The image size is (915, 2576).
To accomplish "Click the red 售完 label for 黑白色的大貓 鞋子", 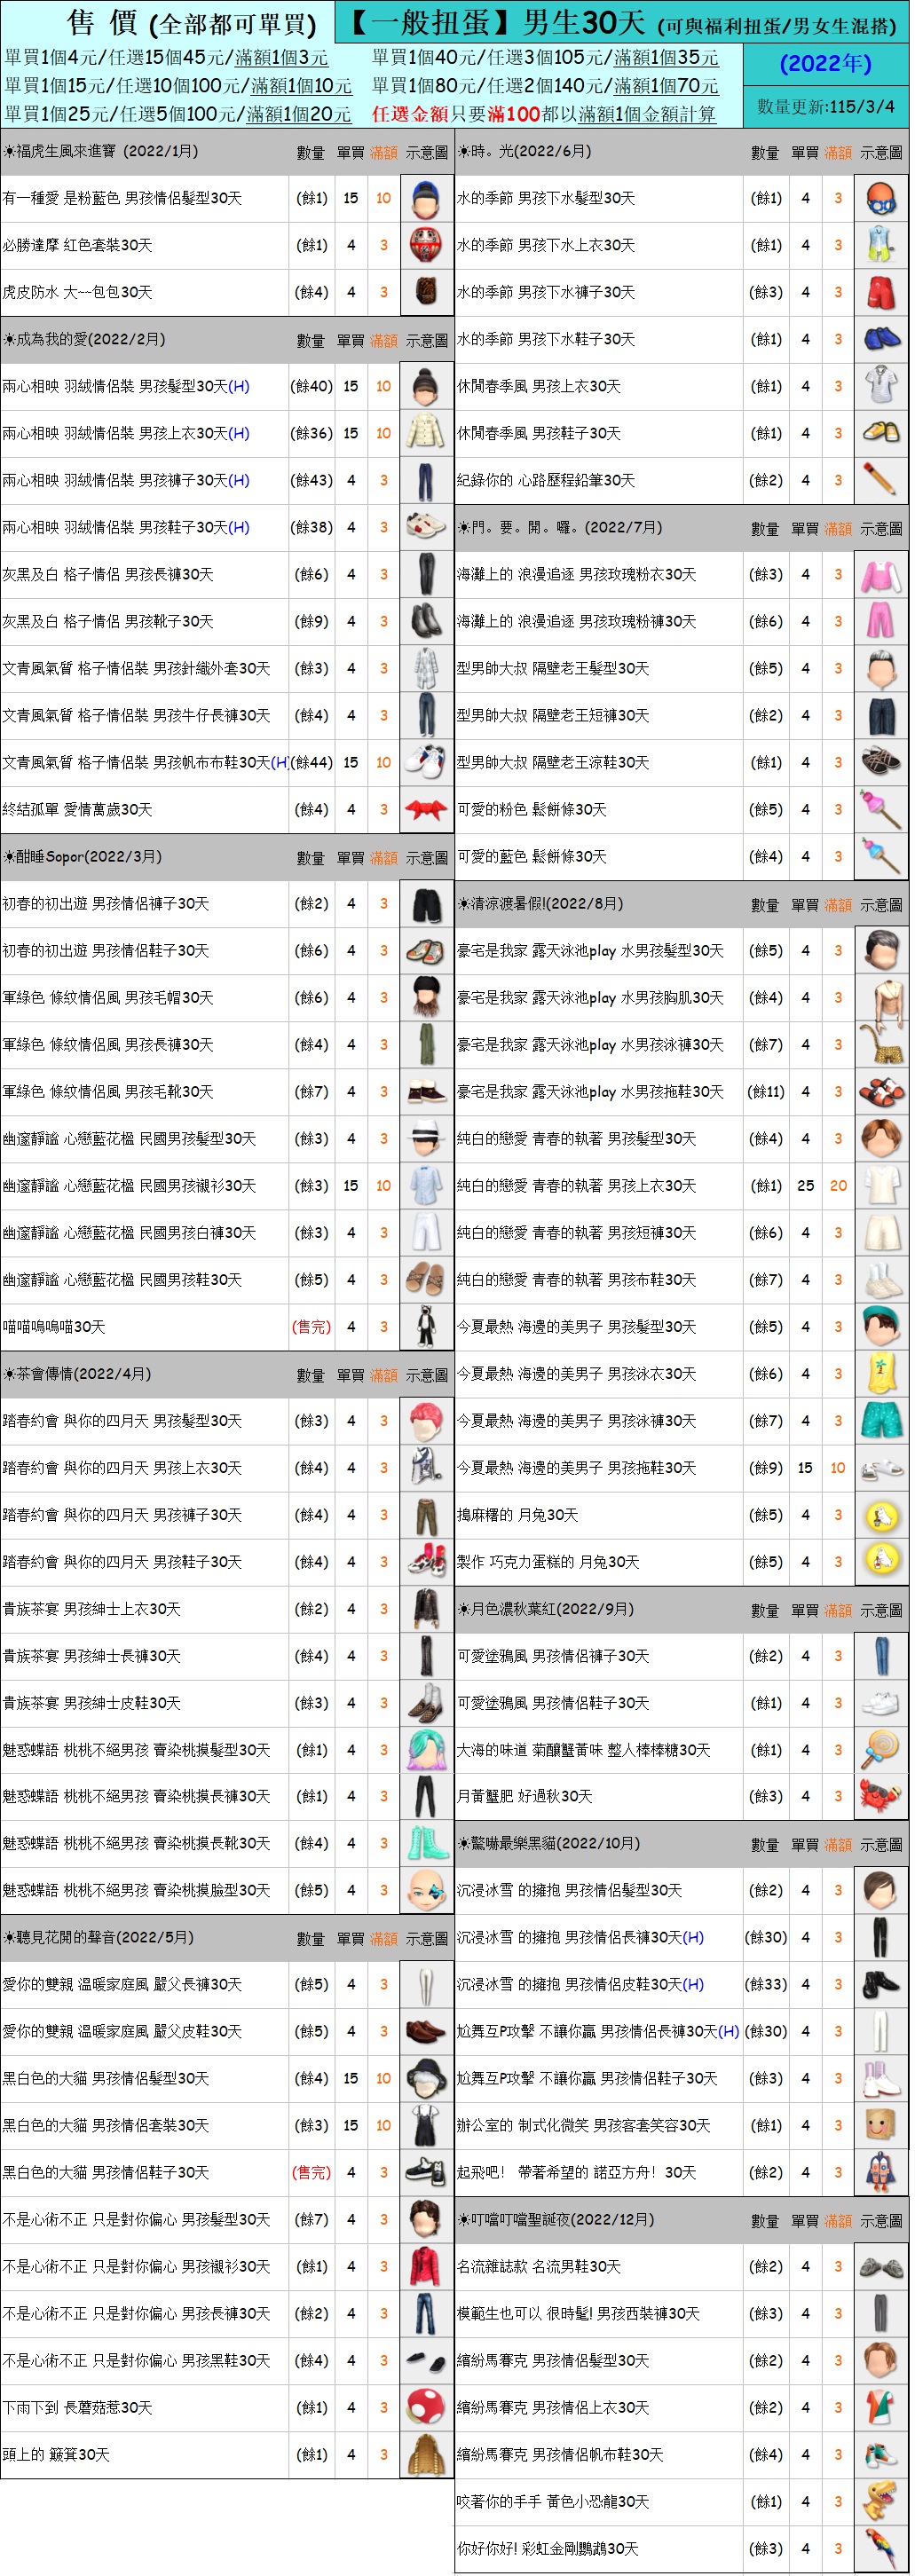I will click(x=311, y=2172).
